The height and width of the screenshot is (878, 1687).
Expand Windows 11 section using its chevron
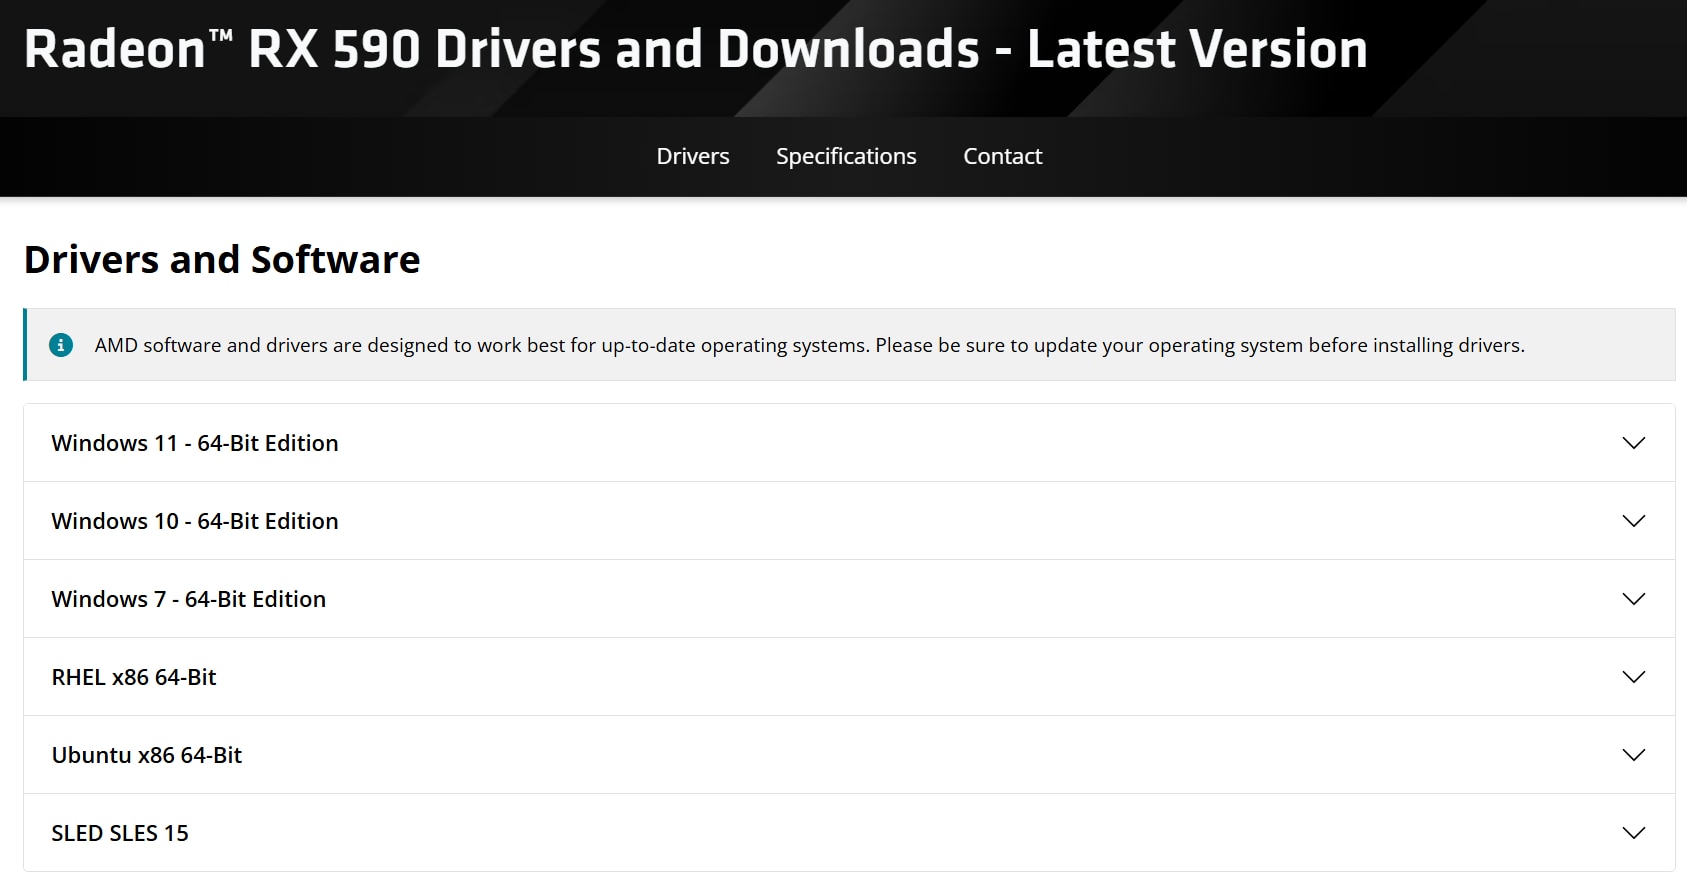(1633, 443)
